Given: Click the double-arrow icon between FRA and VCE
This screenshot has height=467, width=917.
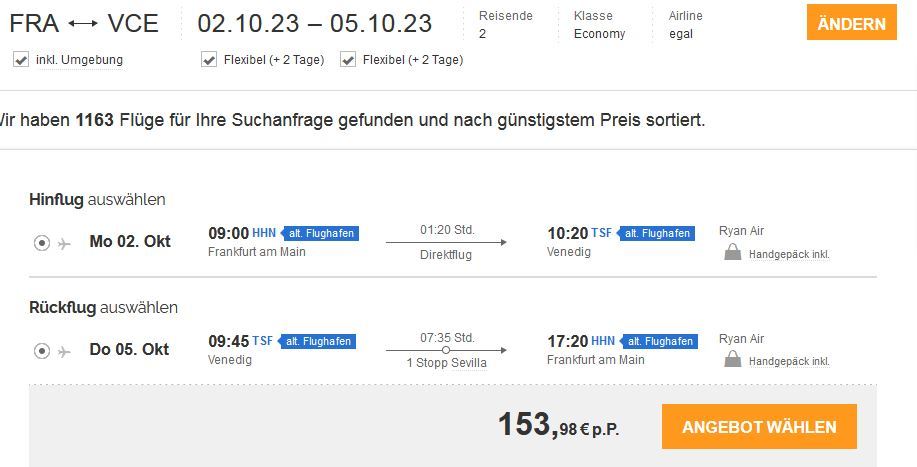Looking at the screenshot, I should pos(82,24).
